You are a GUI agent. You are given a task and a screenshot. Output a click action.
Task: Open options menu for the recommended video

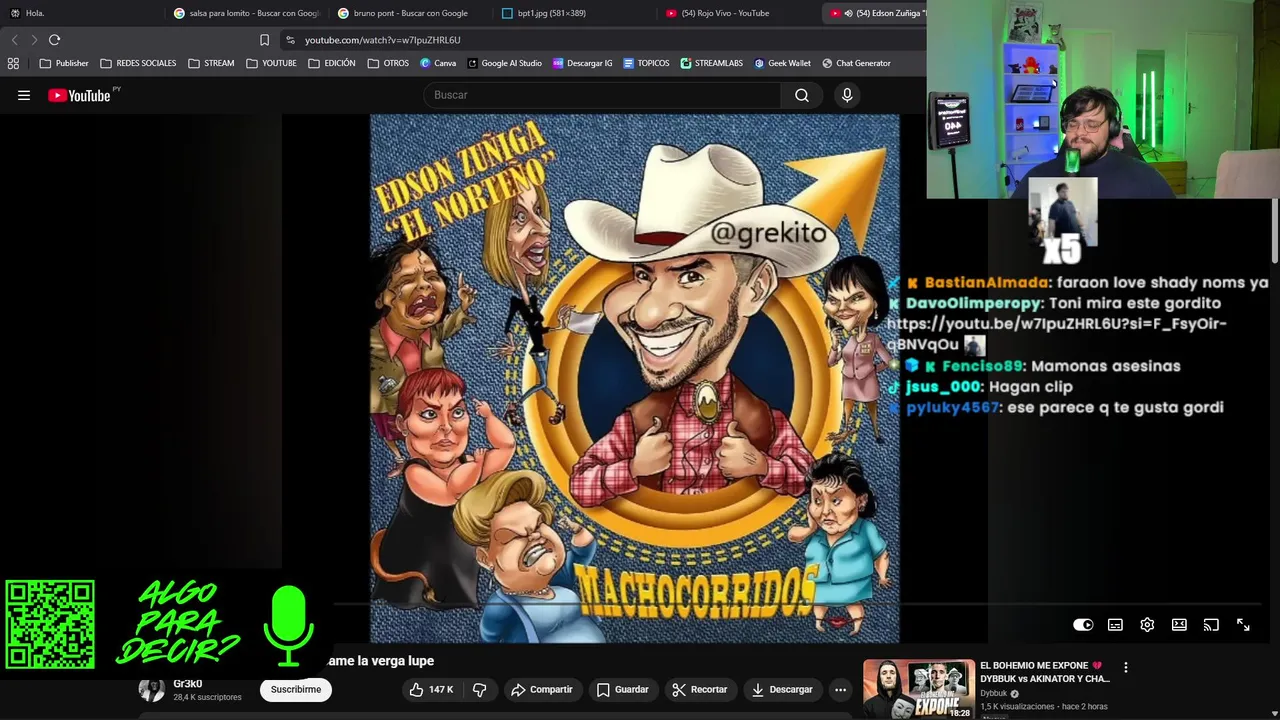pos(1125,667)
